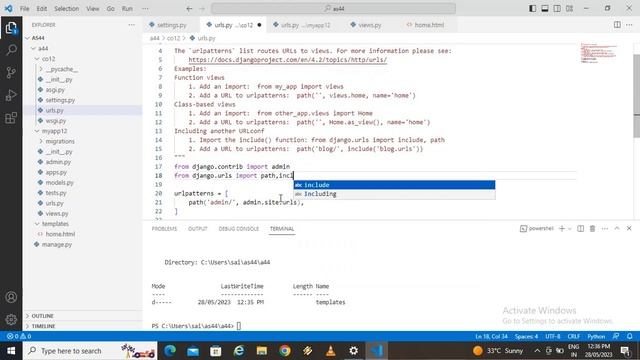Image resolution: width=640 pixels, height=360 pixels.
Task: Click the Explorer more actions ellipsis
Action: point(131,25)
